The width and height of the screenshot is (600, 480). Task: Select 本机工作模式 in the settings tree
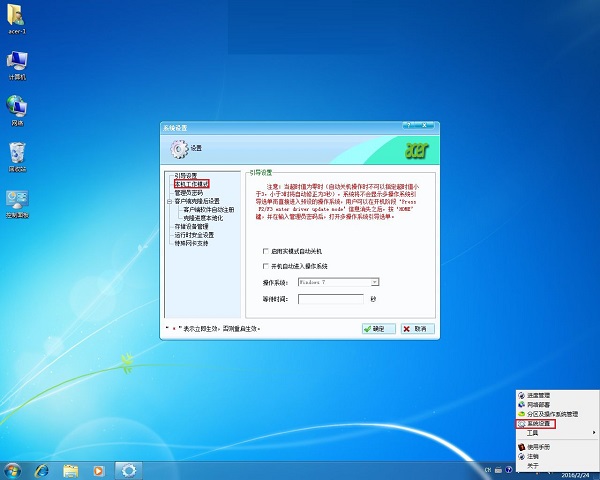(191, 184)
